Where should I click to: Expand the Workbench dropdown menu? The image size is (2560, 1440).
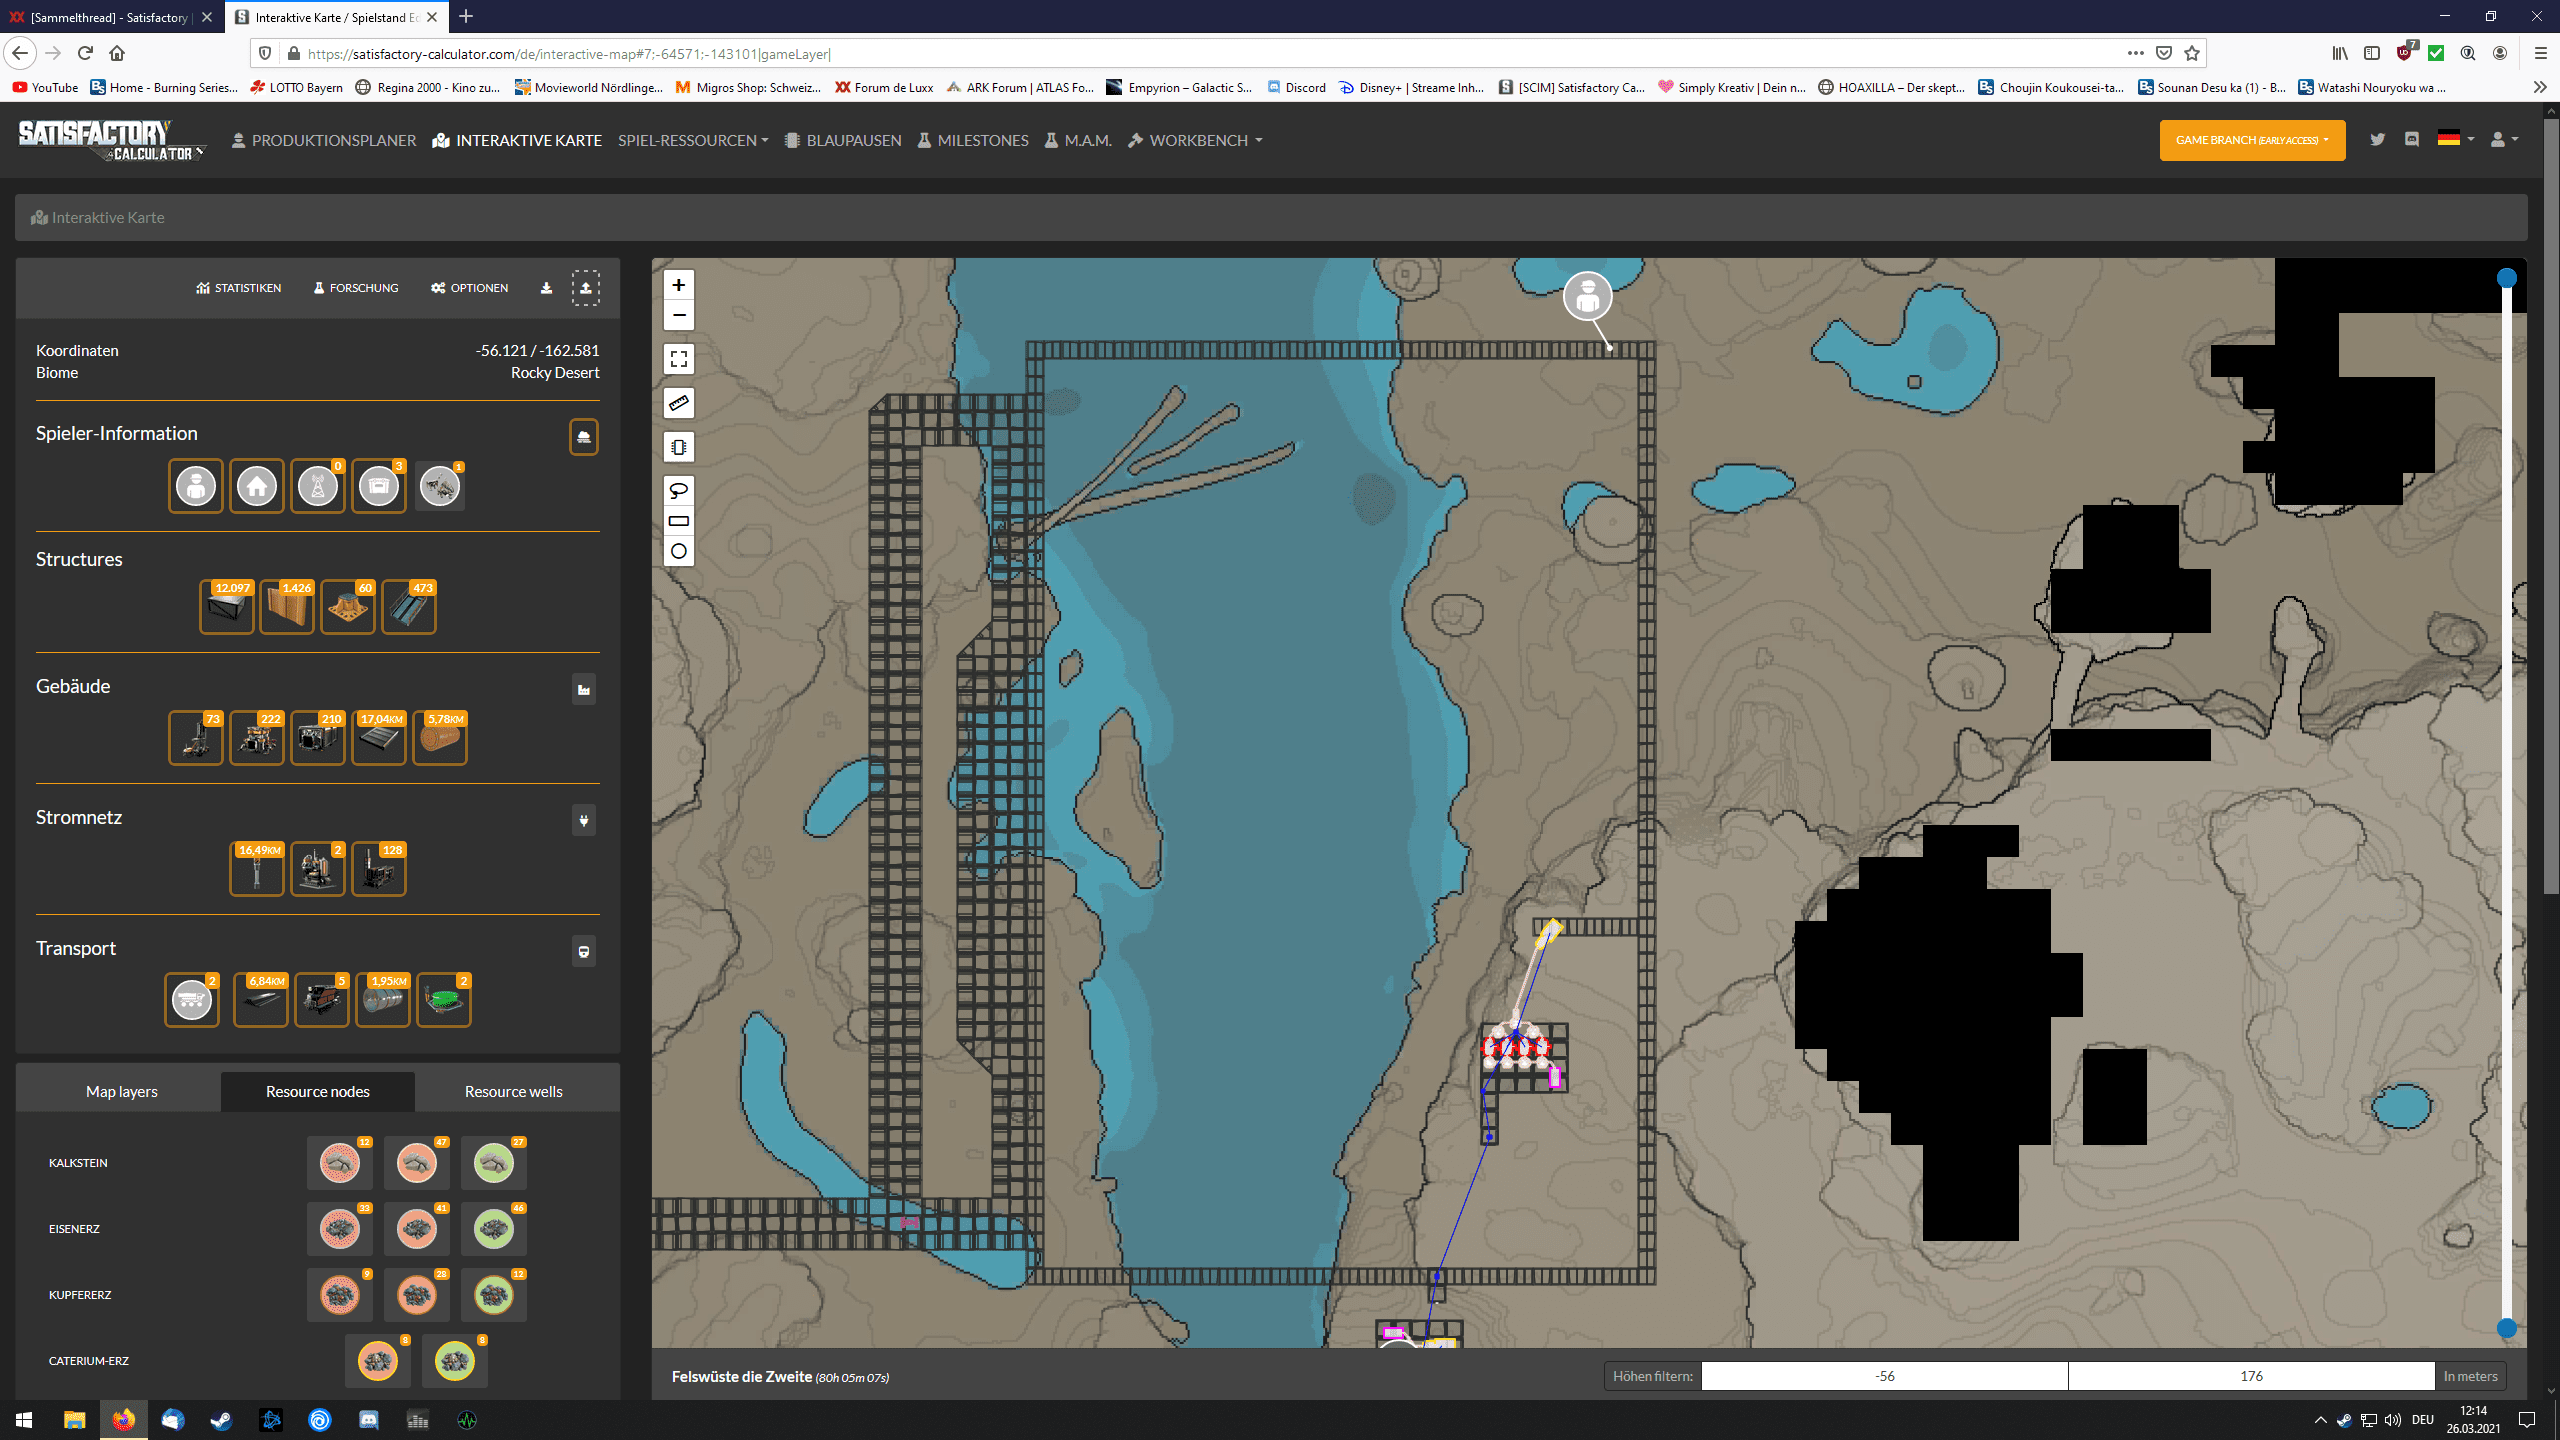1195,140
